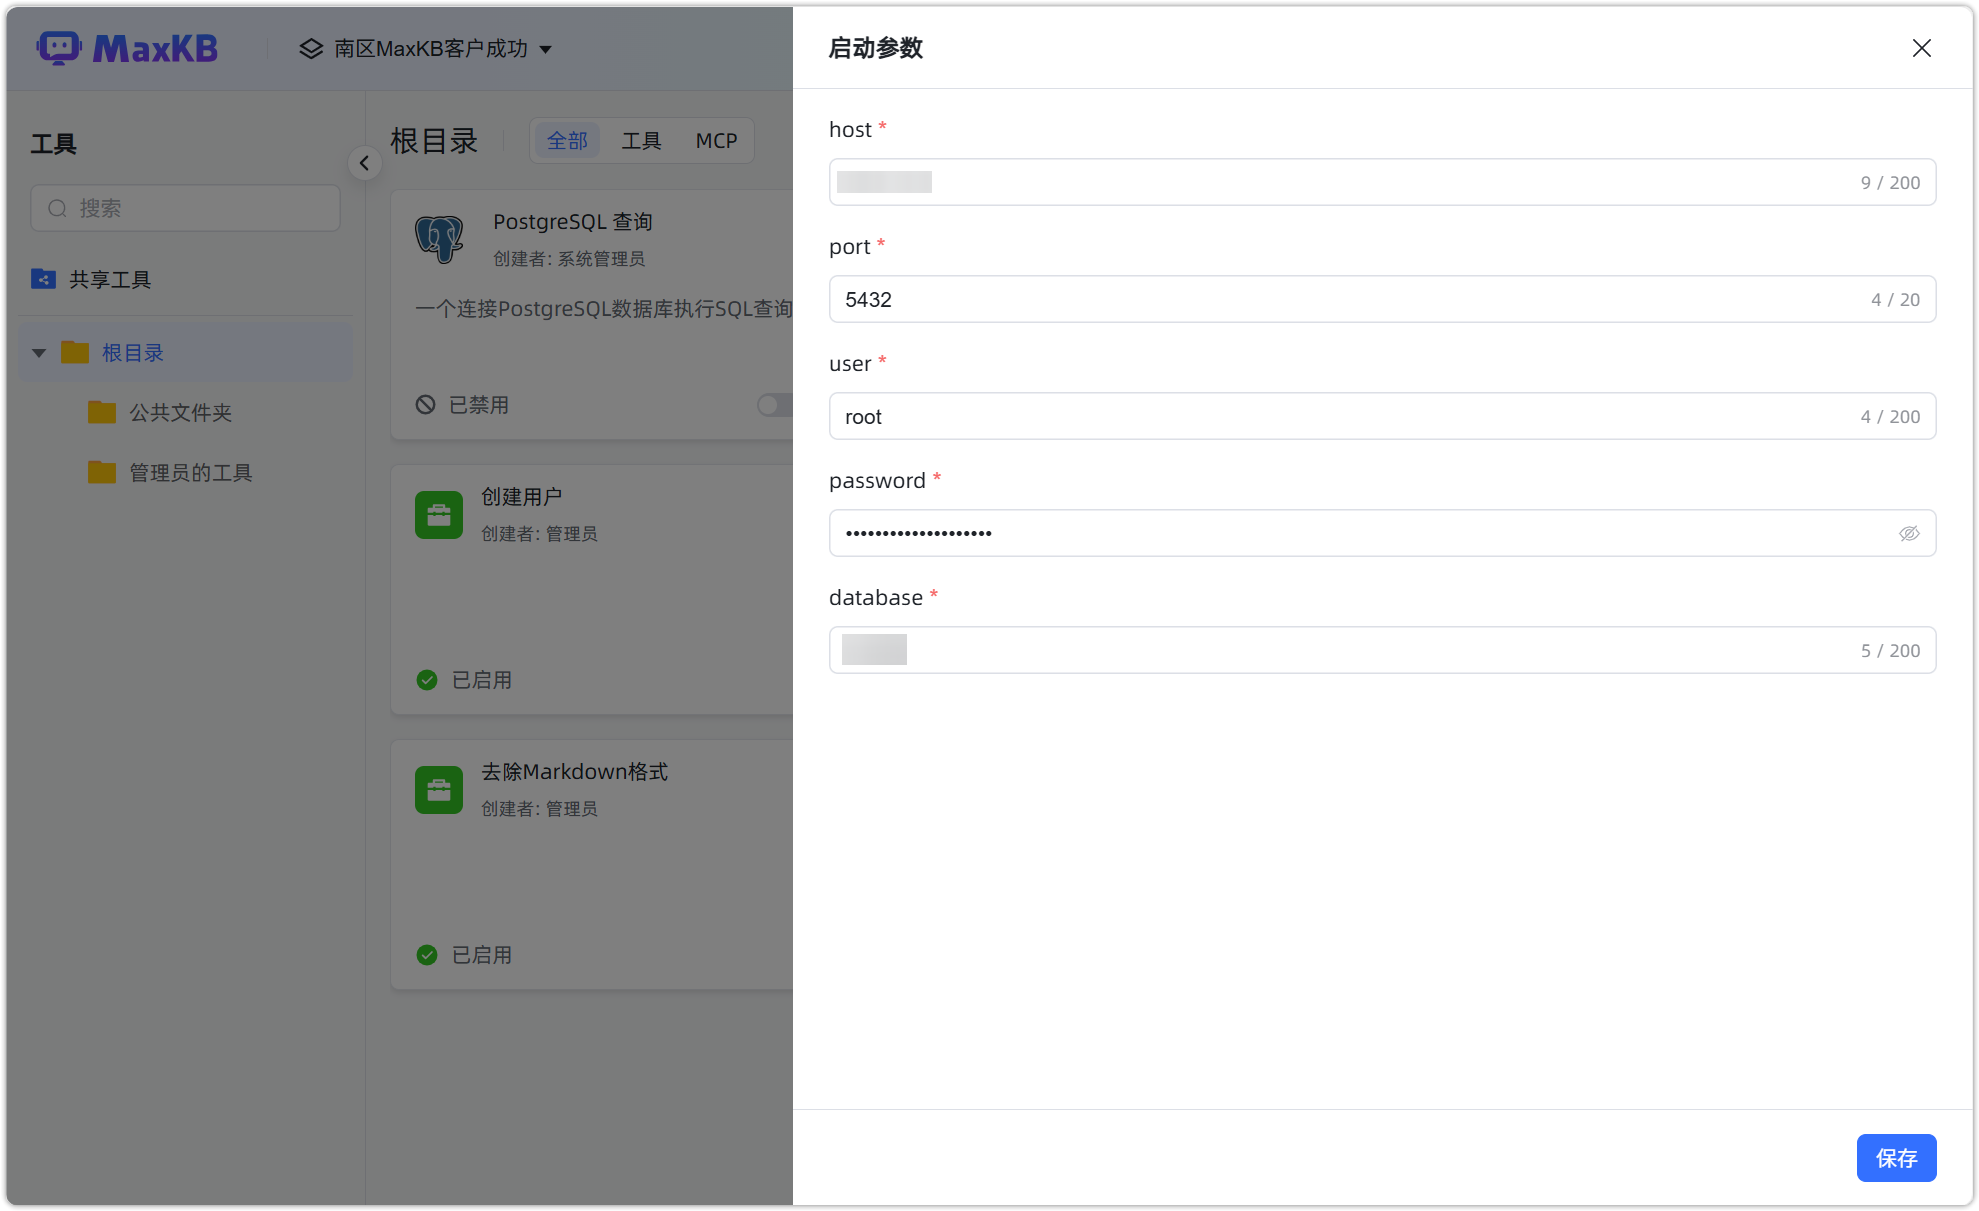The image size is (1979, 1211).
Task: Click the search magnifier icon in sidebar
Action: (57, 208)
